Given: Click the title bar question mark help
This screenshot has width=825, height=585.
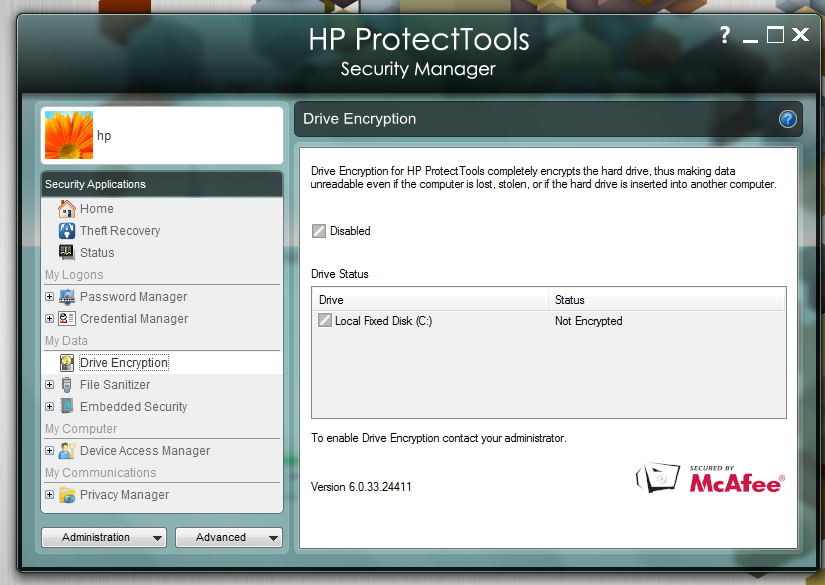Looking at the screenshot, I should 725,35.
